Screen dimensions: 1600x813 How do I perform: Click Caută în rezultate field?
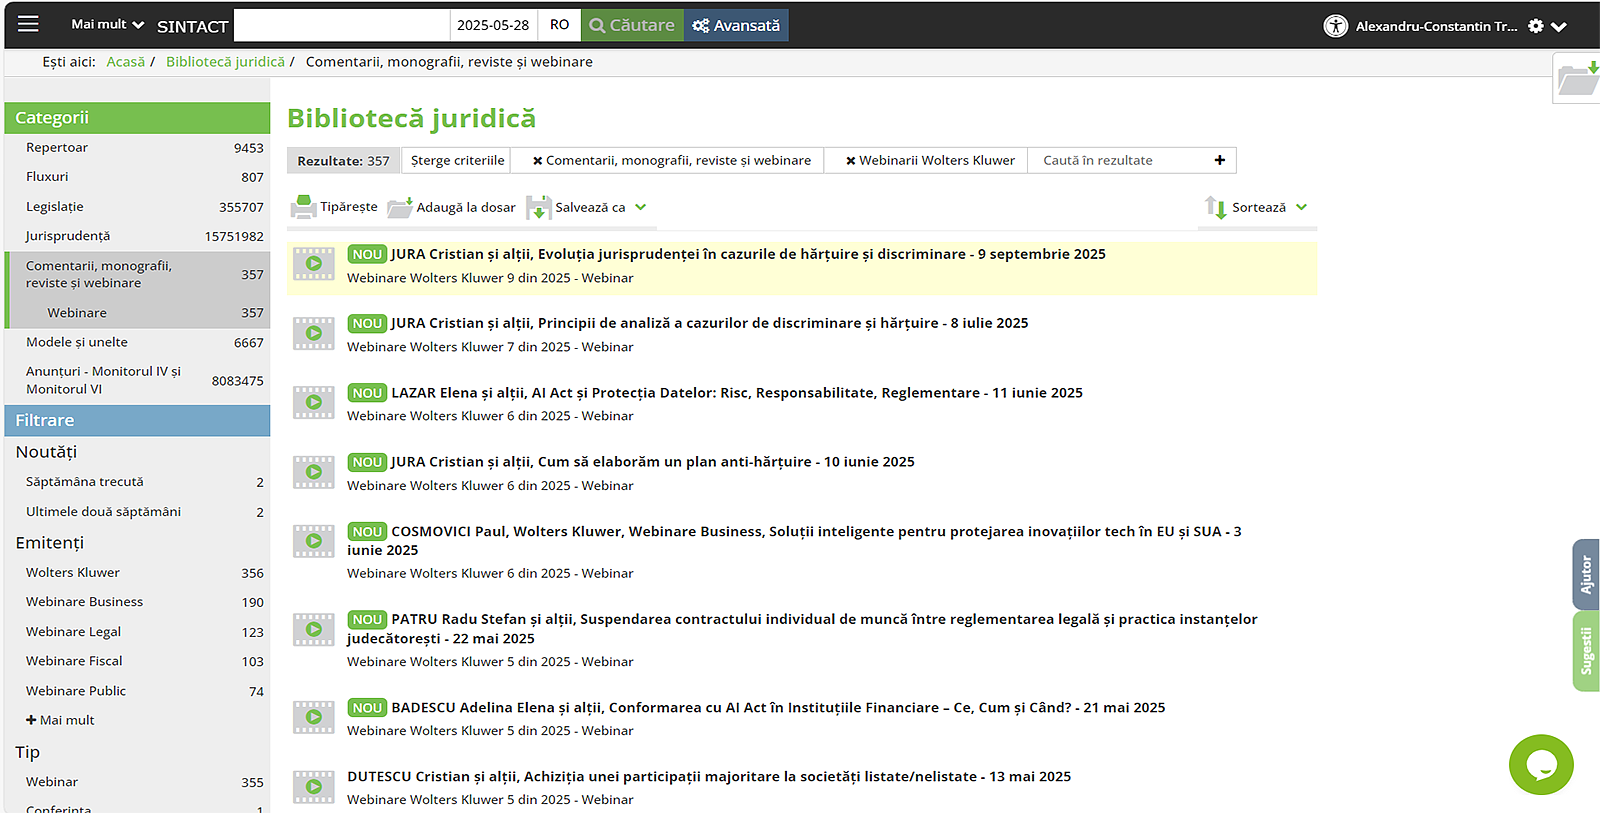coord(1118,160)
